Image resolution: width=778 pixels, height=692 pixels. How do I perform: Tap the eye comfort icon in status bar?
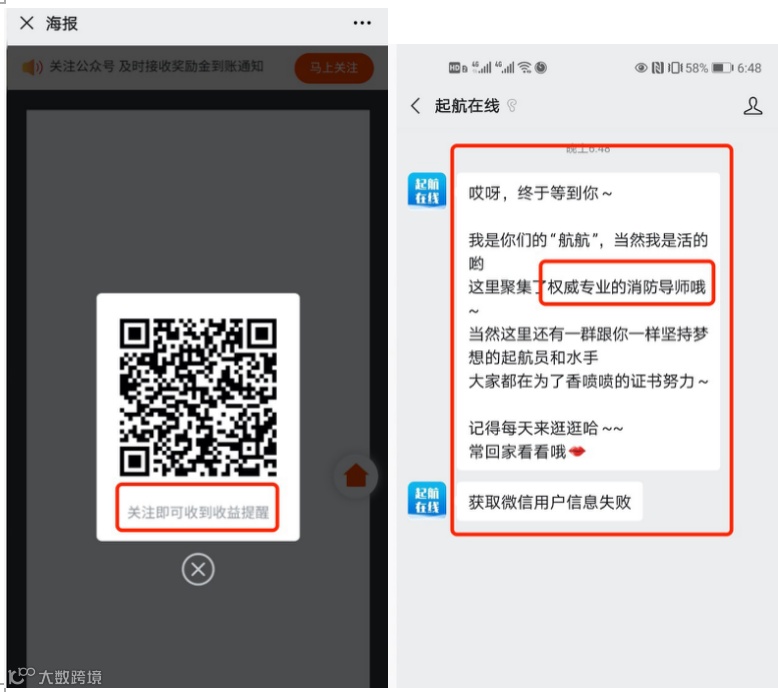[641, 67]
